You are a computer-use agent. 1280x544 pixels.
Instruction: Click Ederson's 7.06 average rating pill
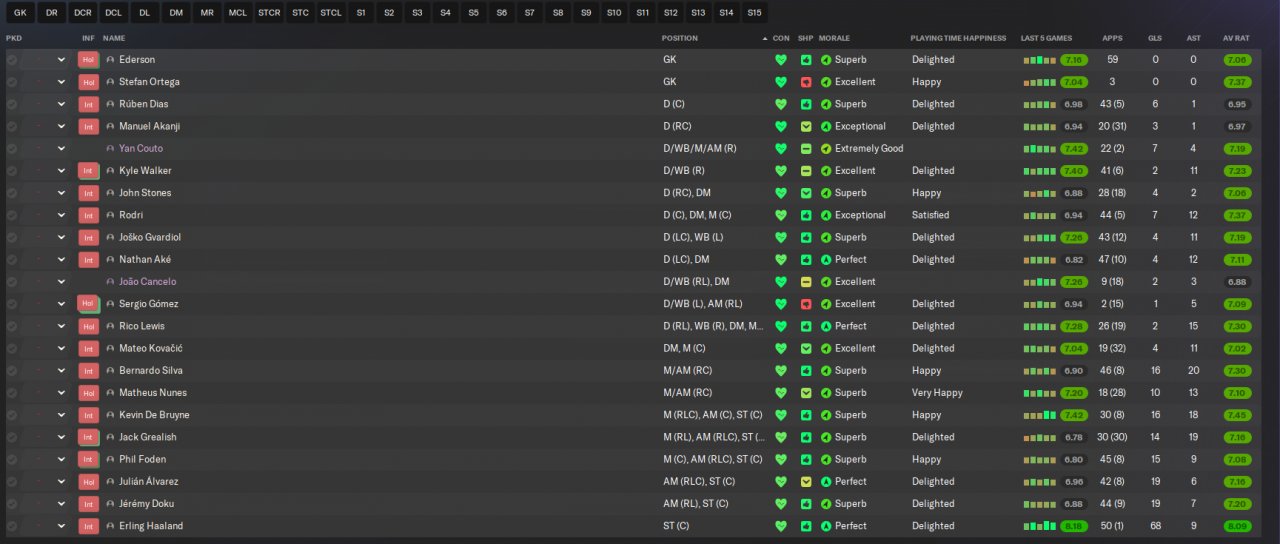click(1236, 60)
